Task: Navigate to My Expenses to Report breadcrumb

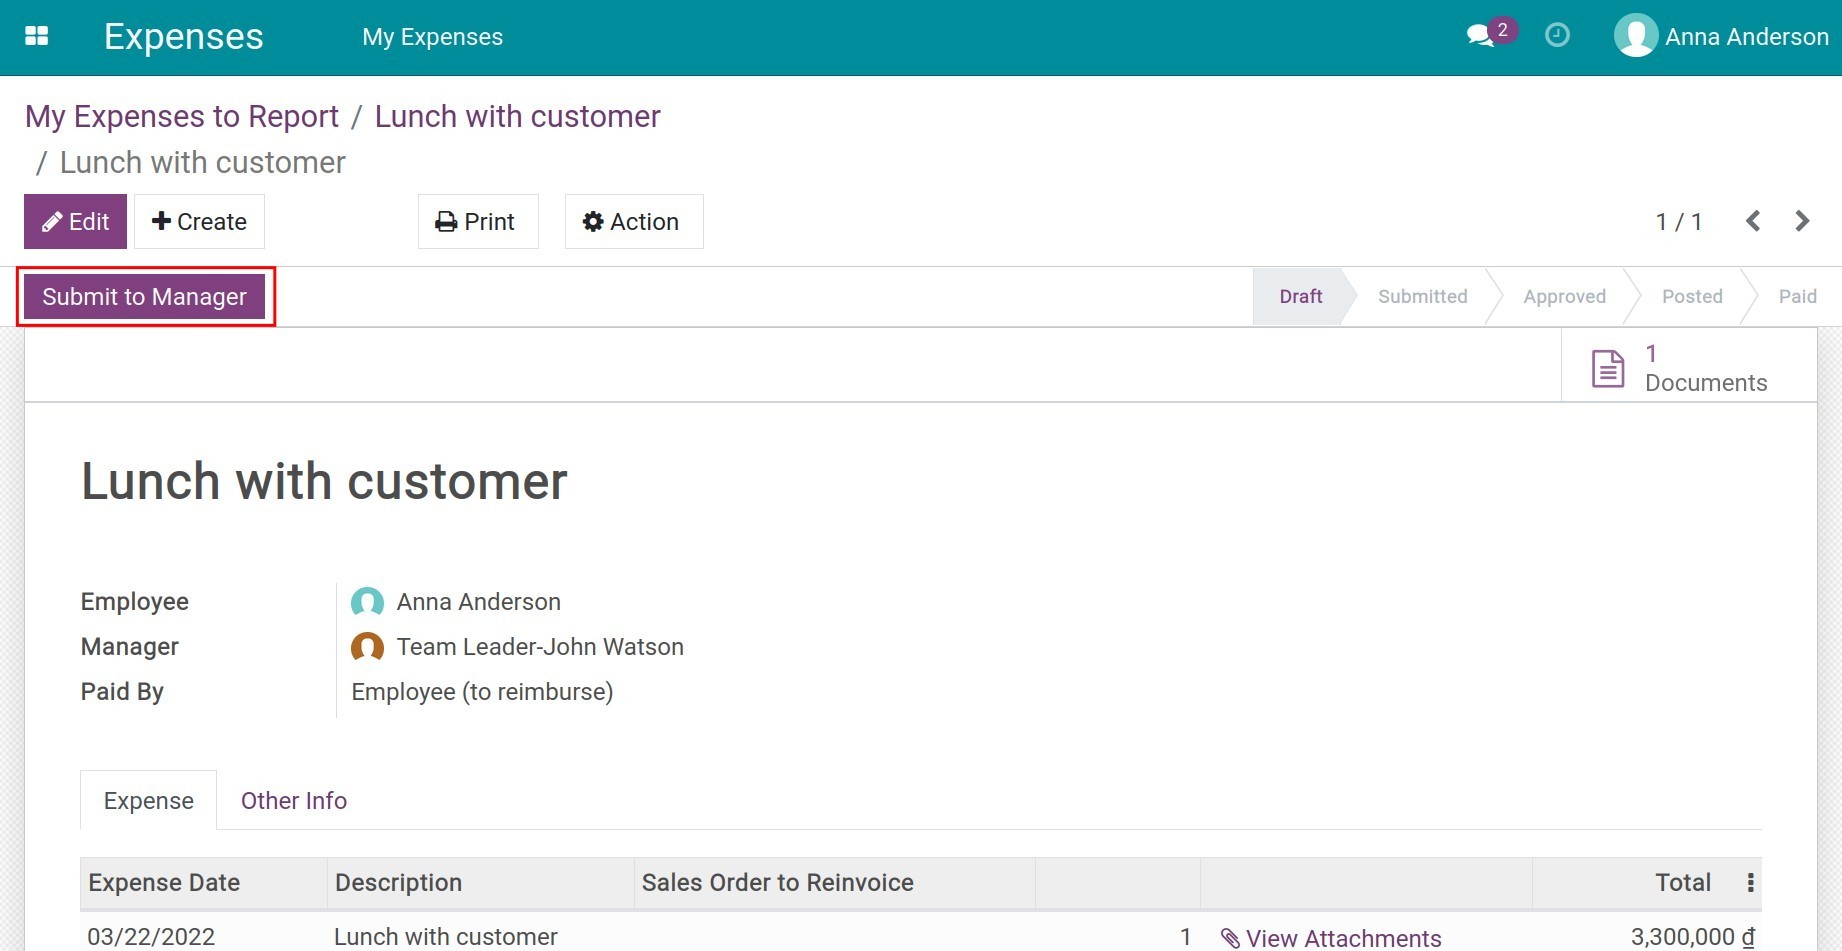Action: point(182,116)
